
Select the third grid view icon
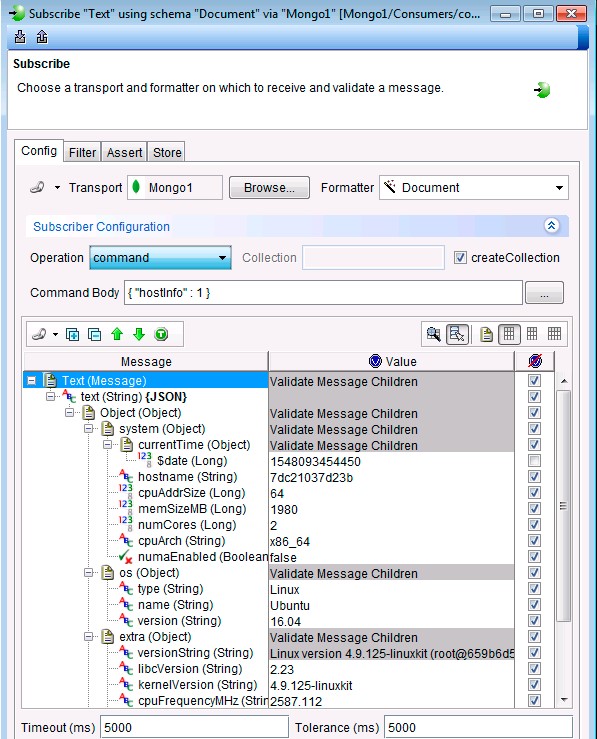click(555, 334)
